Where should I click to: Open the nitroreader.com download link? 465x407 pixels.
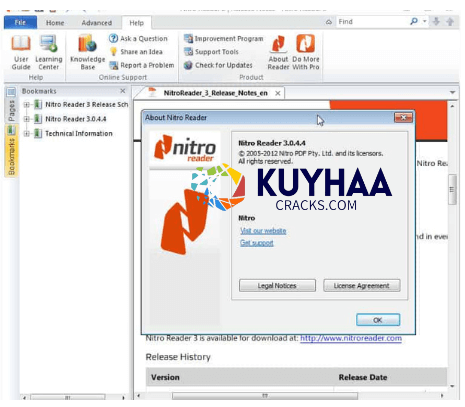click(x=351, y=338)
